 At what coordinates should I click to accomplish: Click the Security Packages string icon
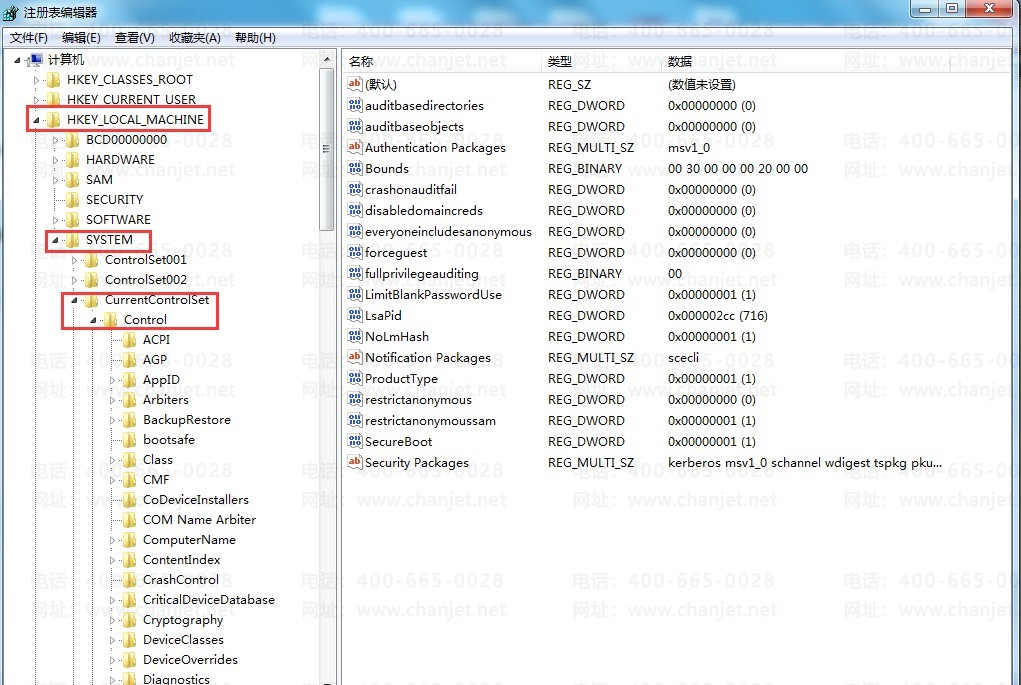[354, 462]
